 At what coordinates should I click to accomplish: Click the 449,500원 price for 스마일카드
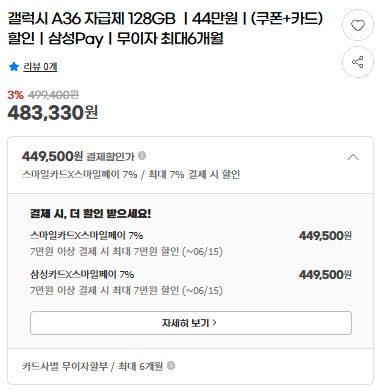(325, 236)
